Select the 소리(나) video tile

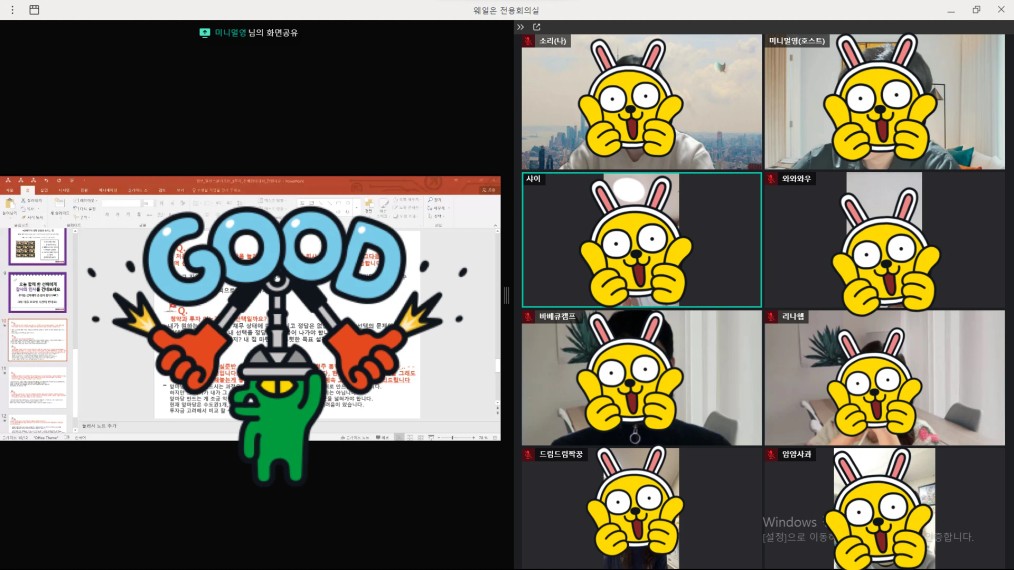[642, 102]
